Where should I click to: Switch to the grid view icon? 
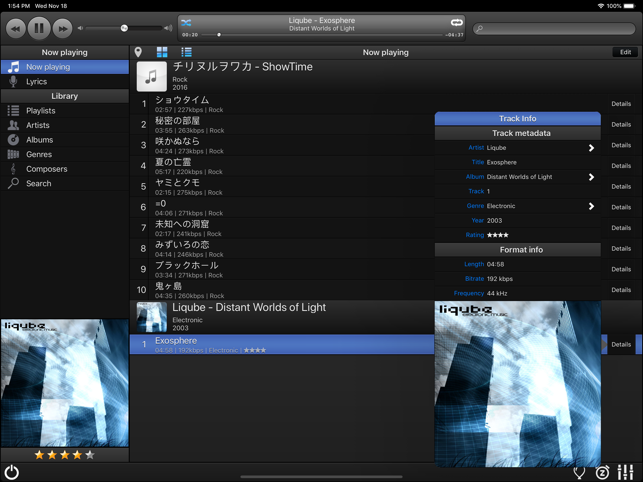click(x=162, y=52)
